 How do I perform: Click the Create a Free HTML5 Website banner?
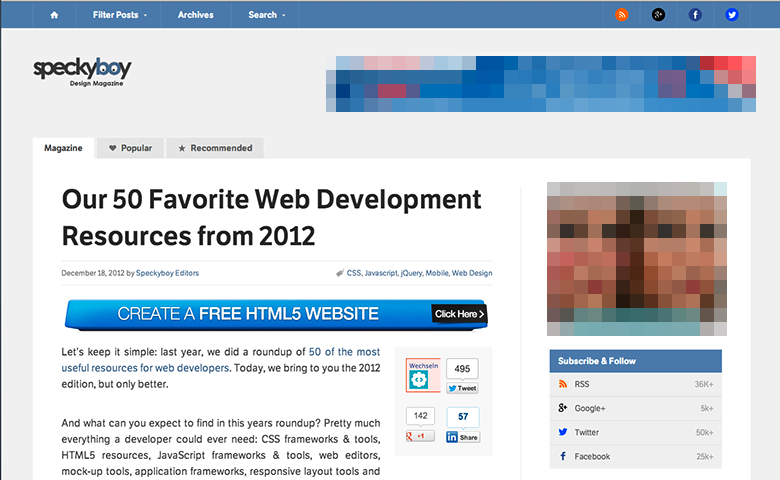point(276,314)
